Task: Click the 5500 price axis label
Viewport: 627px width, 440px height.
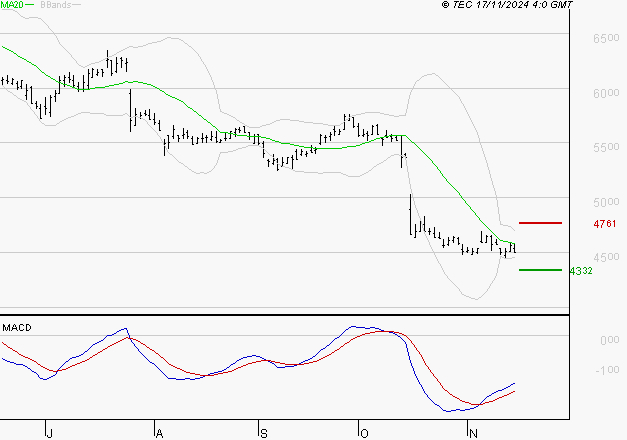Action: [606, 147]
